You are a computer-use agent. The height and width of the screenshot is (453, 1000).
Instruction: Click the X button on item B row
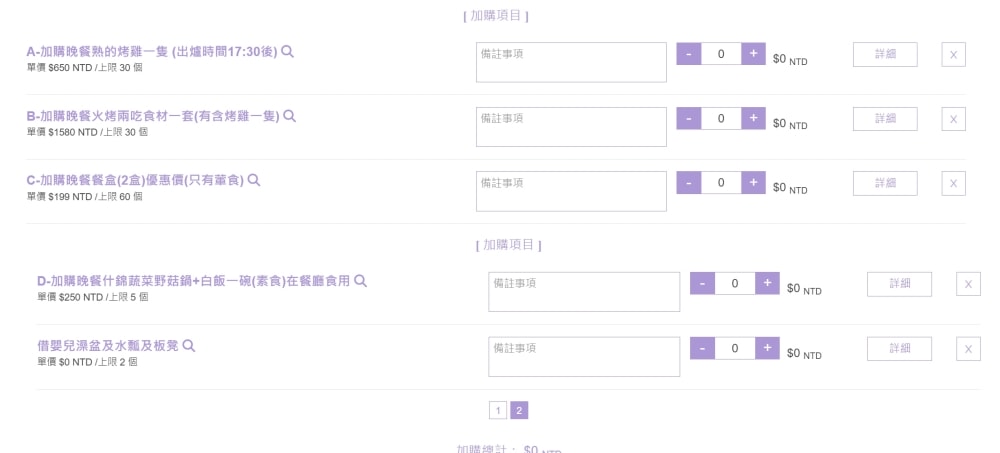click(x=953, y=119)
